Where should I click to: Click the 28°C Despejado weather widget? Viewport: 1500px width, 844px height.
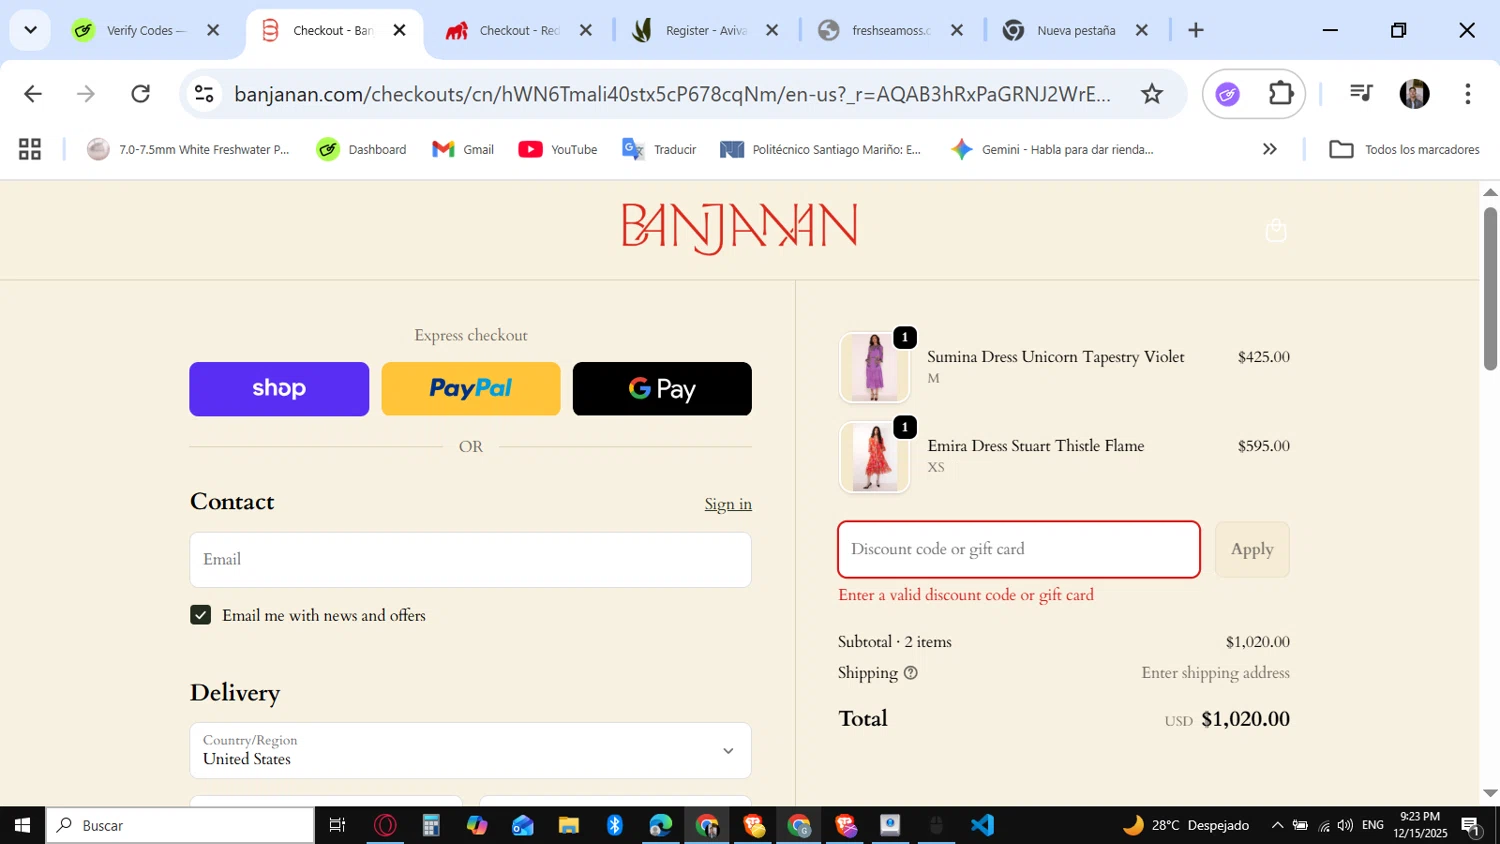click(1186, 825)
